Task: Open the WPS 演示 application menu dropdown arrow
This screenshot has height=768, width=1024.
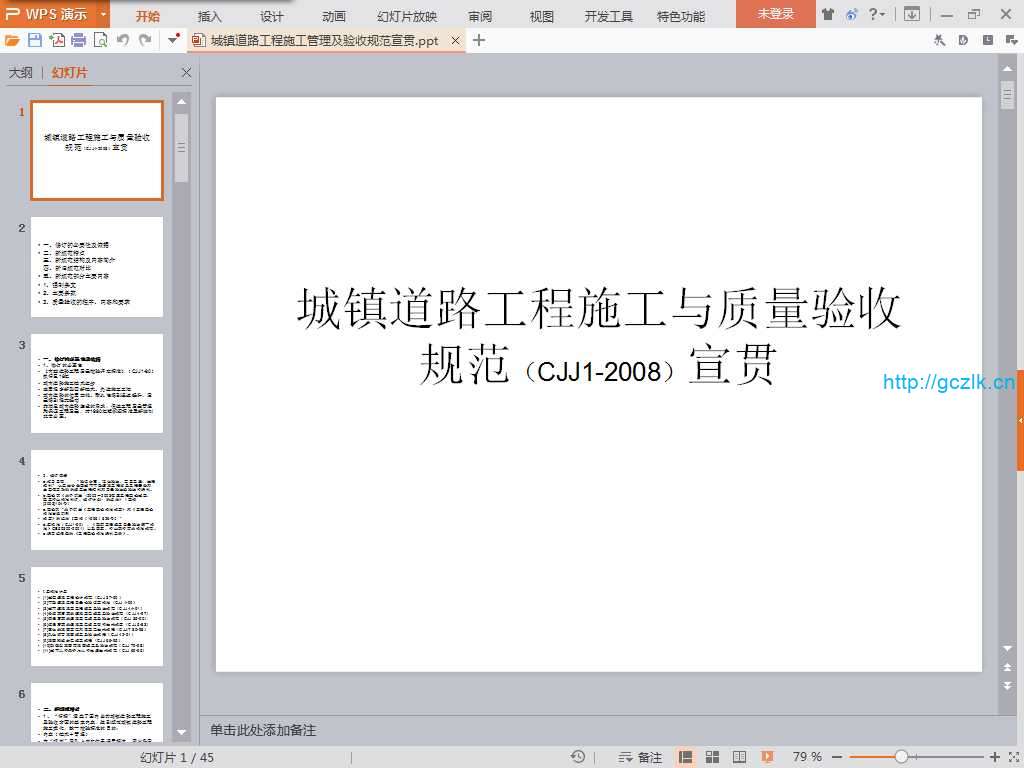Action: 103,14
